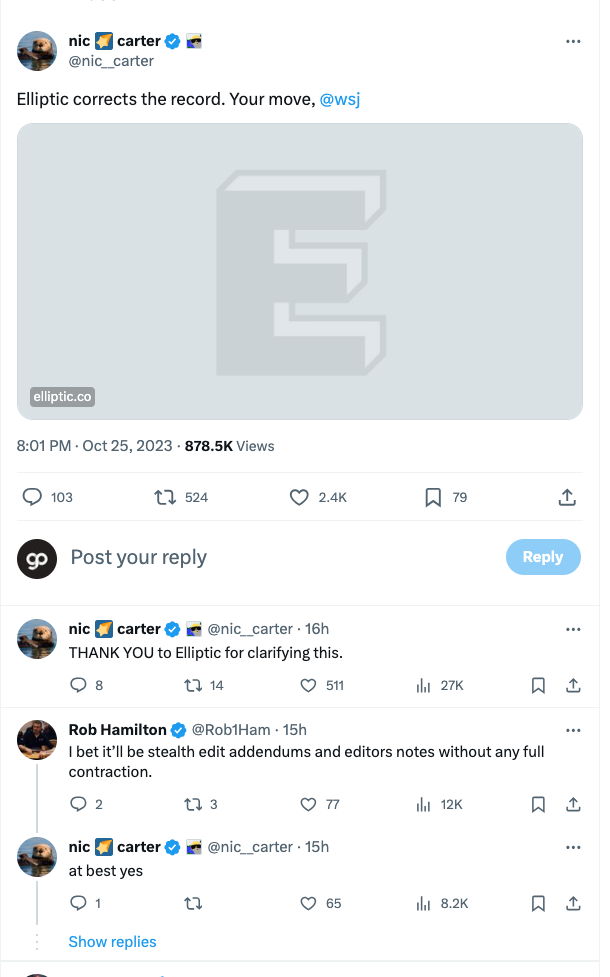
Task: Open more options on Rob Hamilton's reply
Action: click(573, 730)
